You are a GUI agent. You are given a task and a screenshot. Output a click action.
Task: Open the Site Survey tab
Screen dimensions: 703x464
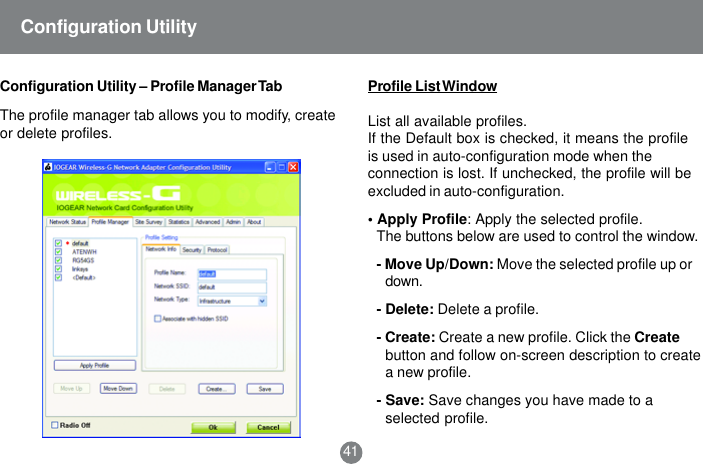[149, 222]
